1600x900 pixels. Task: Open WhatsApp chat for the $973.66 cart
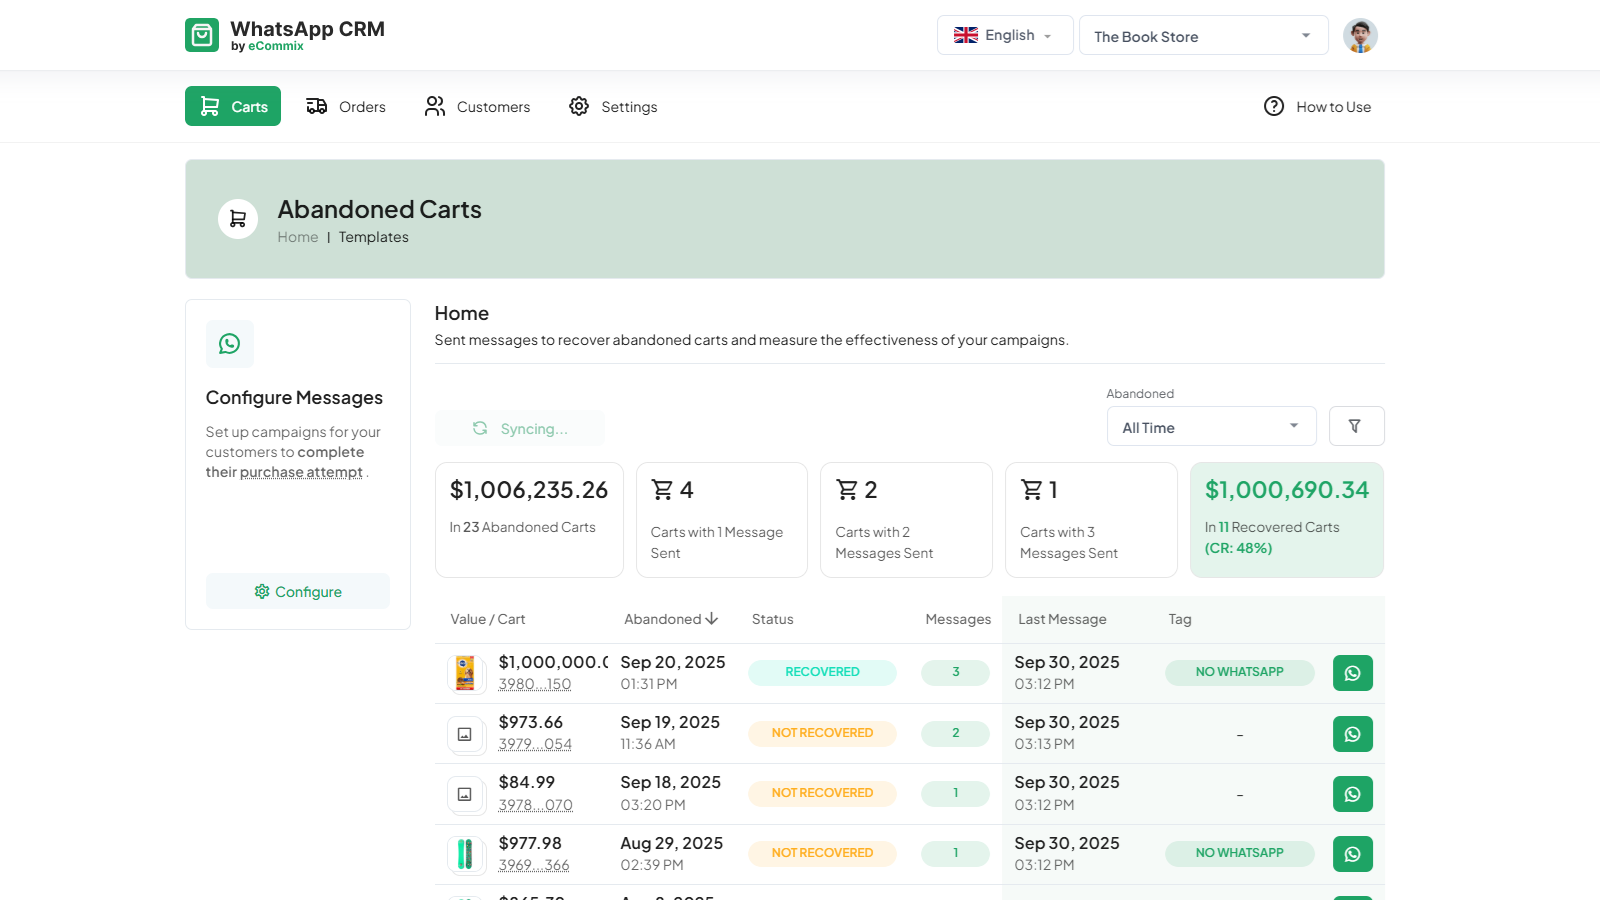click(1352, 734)
